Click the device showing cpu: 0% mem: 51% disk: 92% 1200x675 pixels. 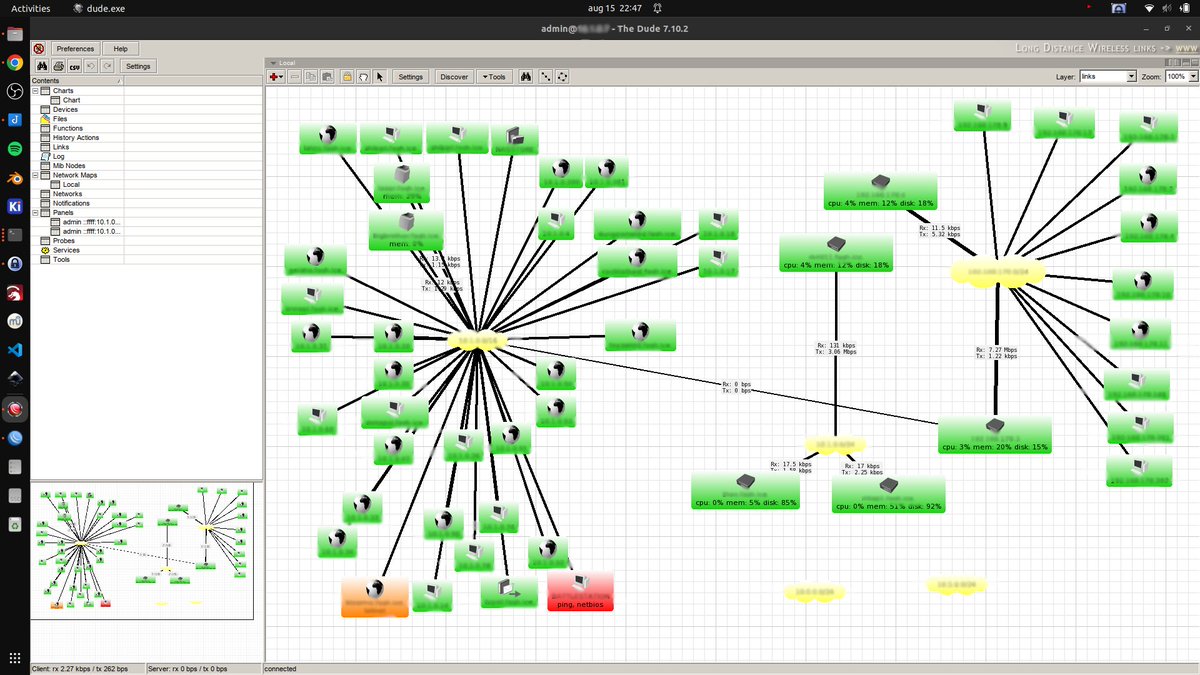point(888,494)
